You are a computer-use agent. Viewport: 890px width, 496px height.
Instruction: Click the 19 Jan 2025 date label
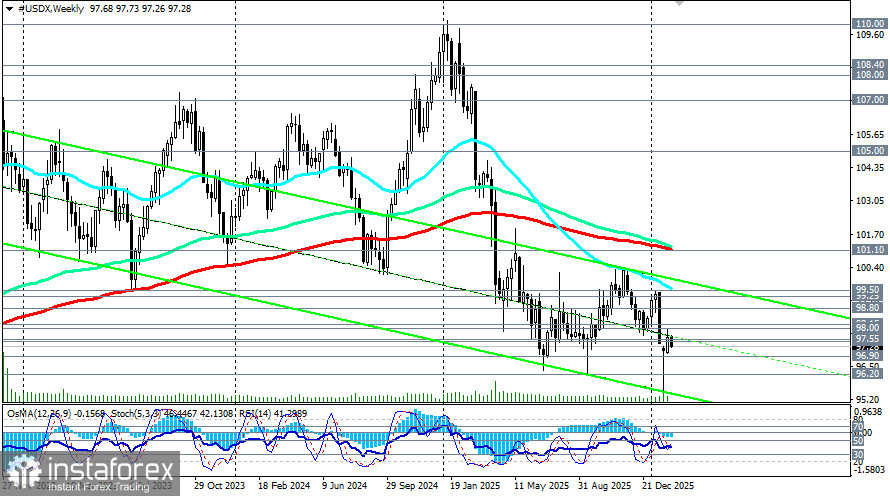(x=476, y=486)
